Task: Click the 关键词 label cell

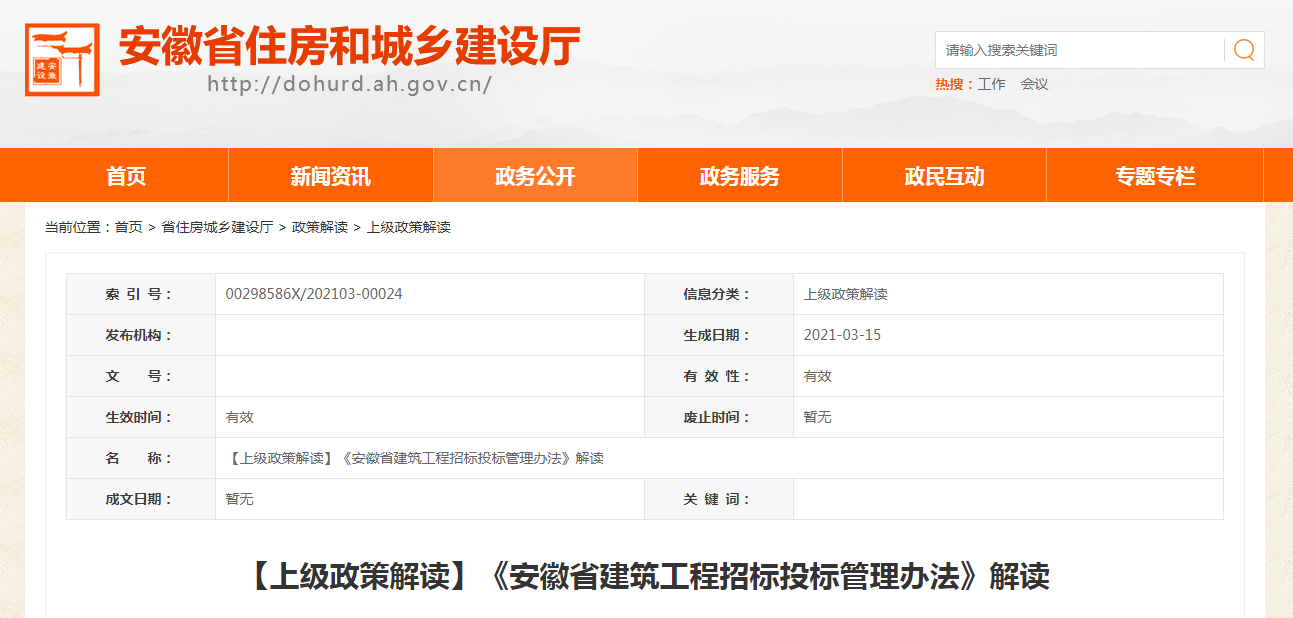Action: tap(719, 499)
